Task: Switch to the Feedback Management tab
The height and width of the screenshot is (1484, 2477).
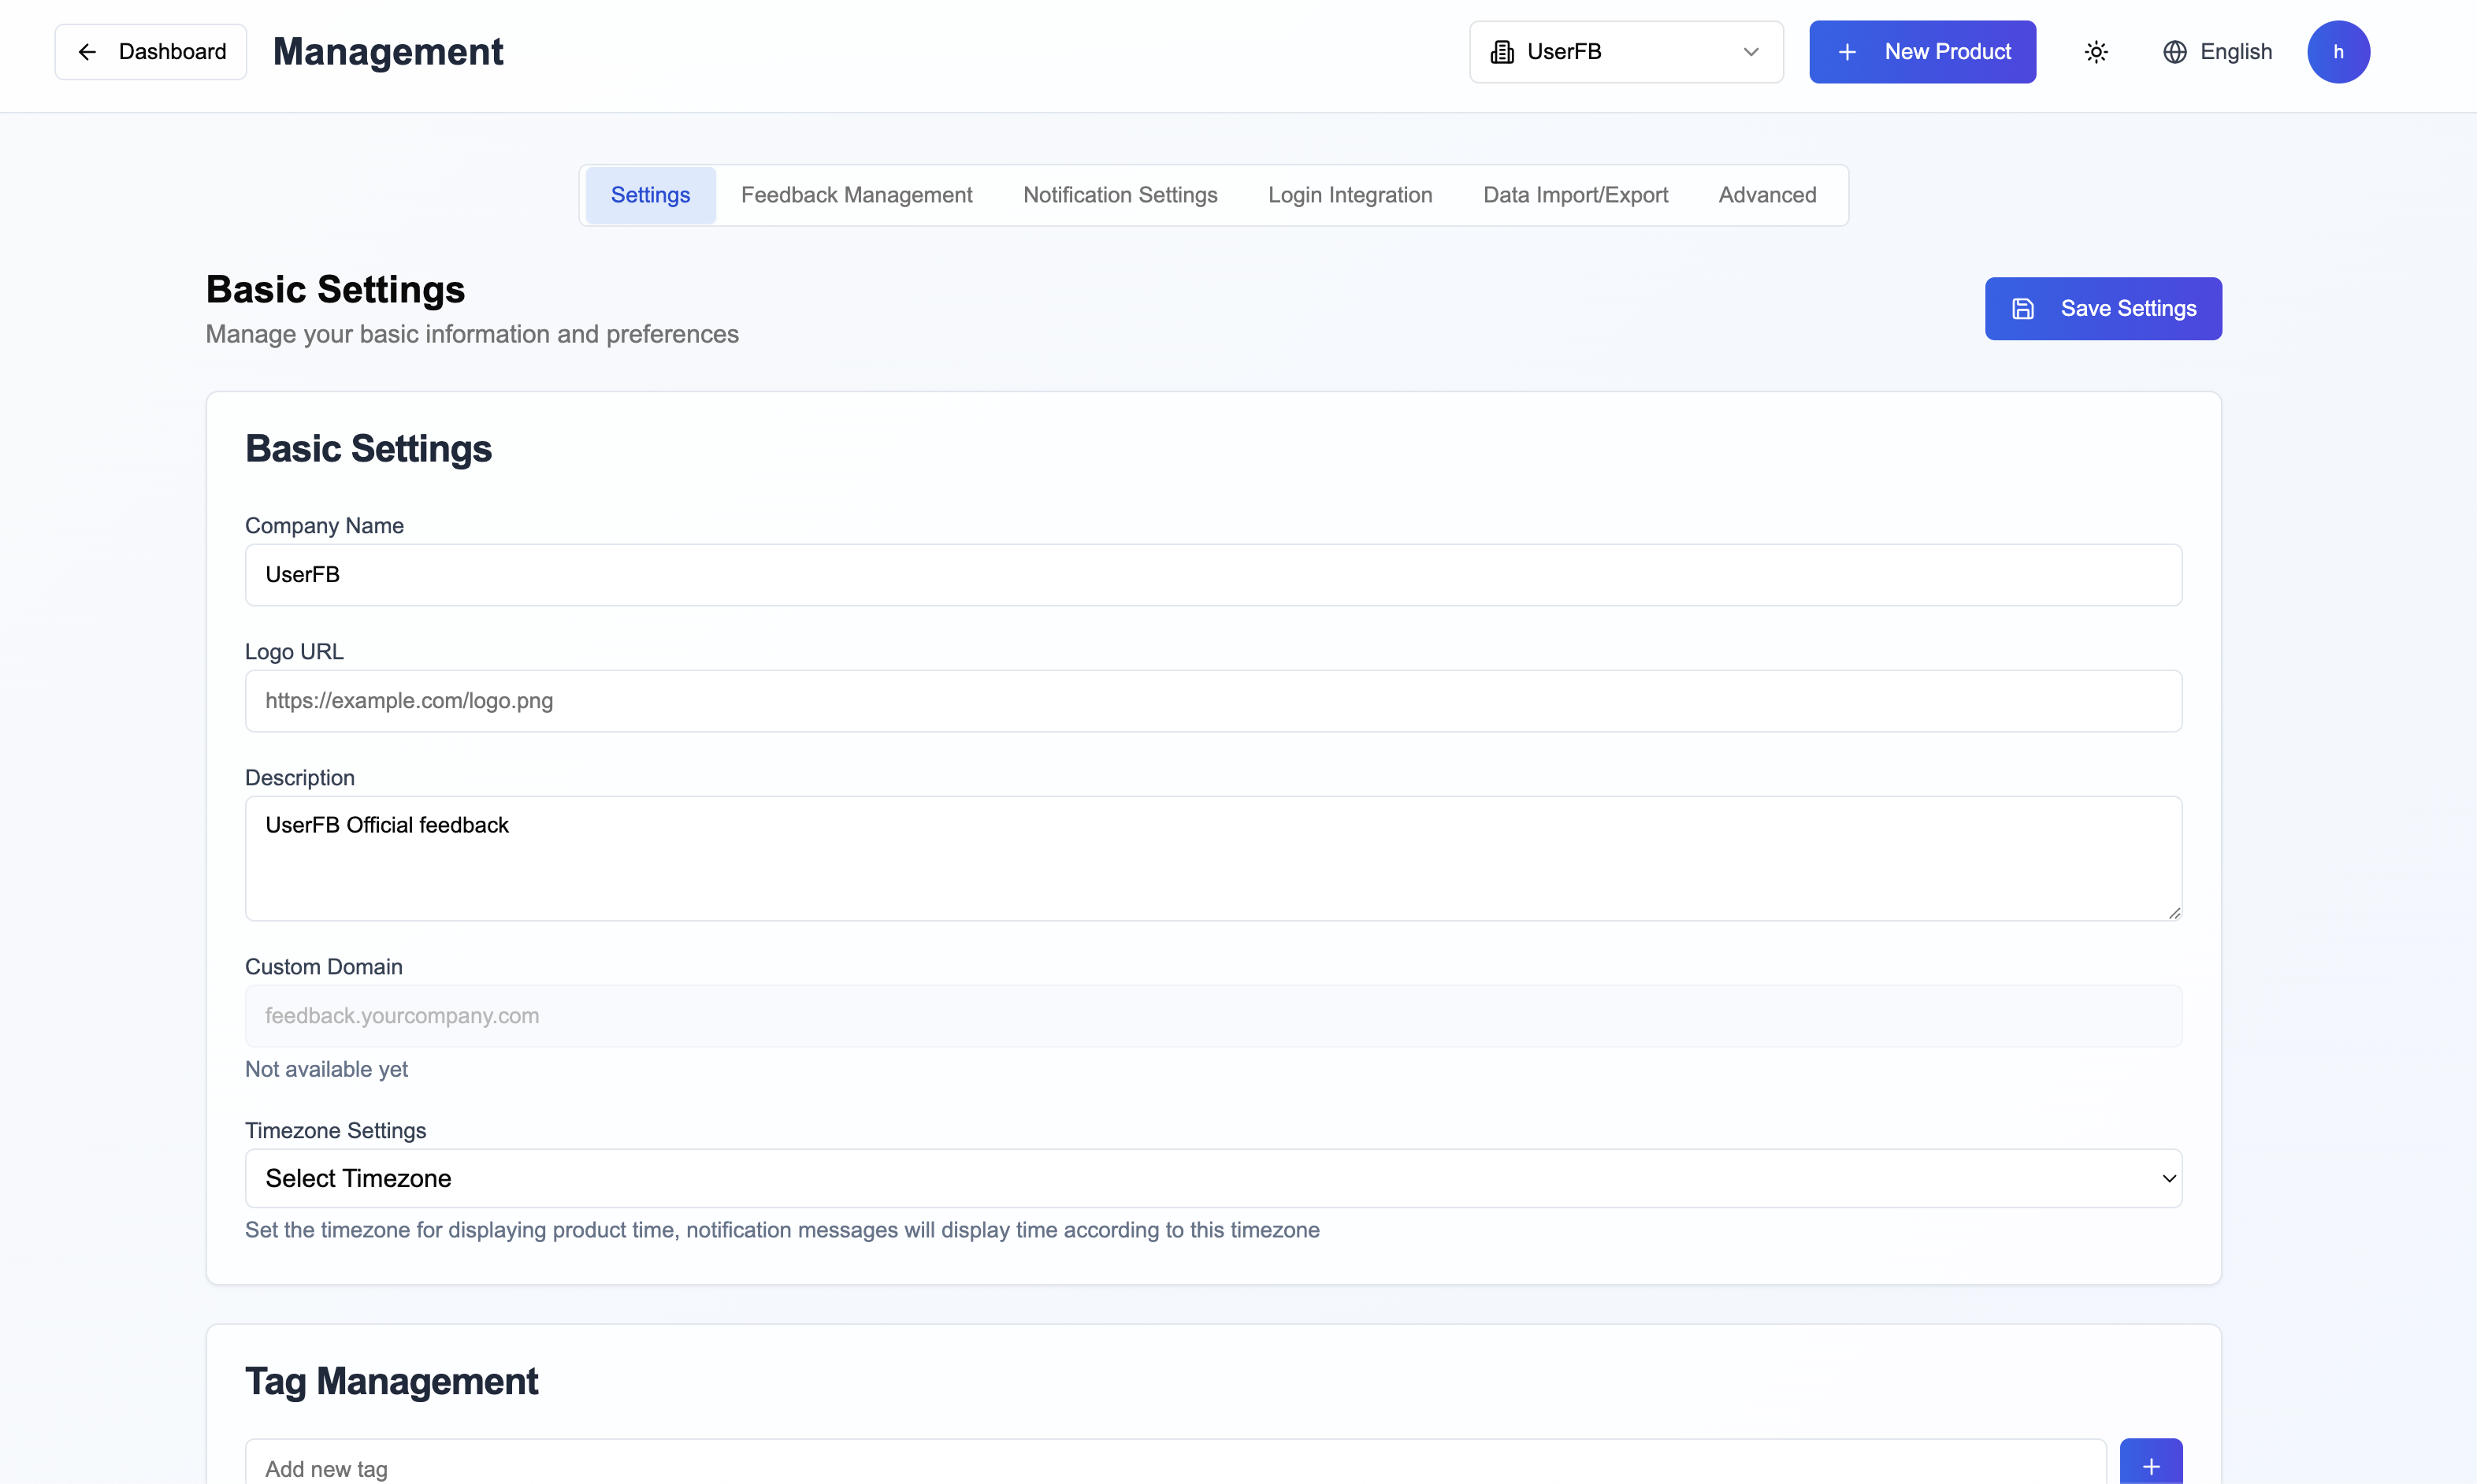Action: tap(856, 195)
